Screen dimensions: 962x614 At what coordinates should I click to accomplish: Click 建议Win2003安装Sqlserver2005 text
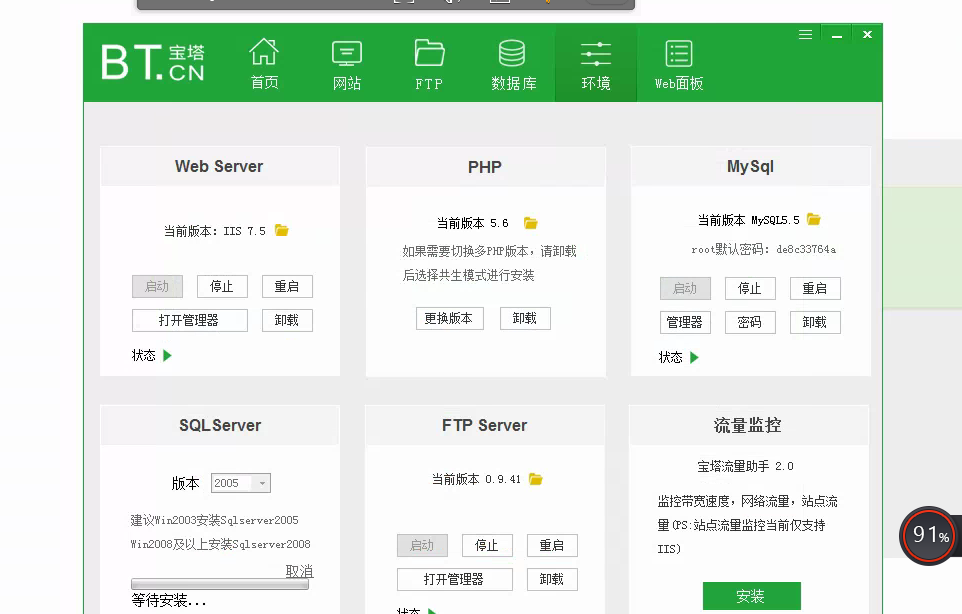click(x=215, y=520)
